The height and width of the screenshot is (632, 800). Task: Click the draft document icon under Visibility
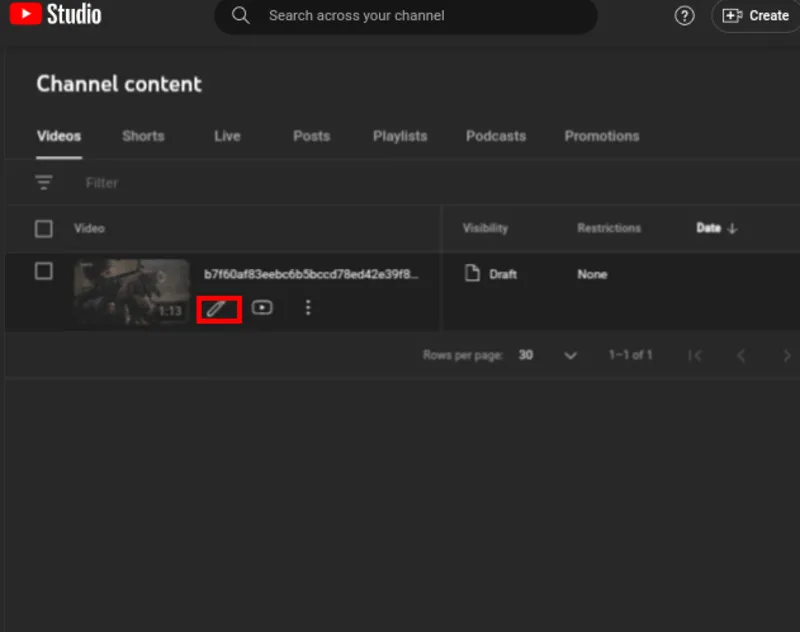(x=472, y=273)
